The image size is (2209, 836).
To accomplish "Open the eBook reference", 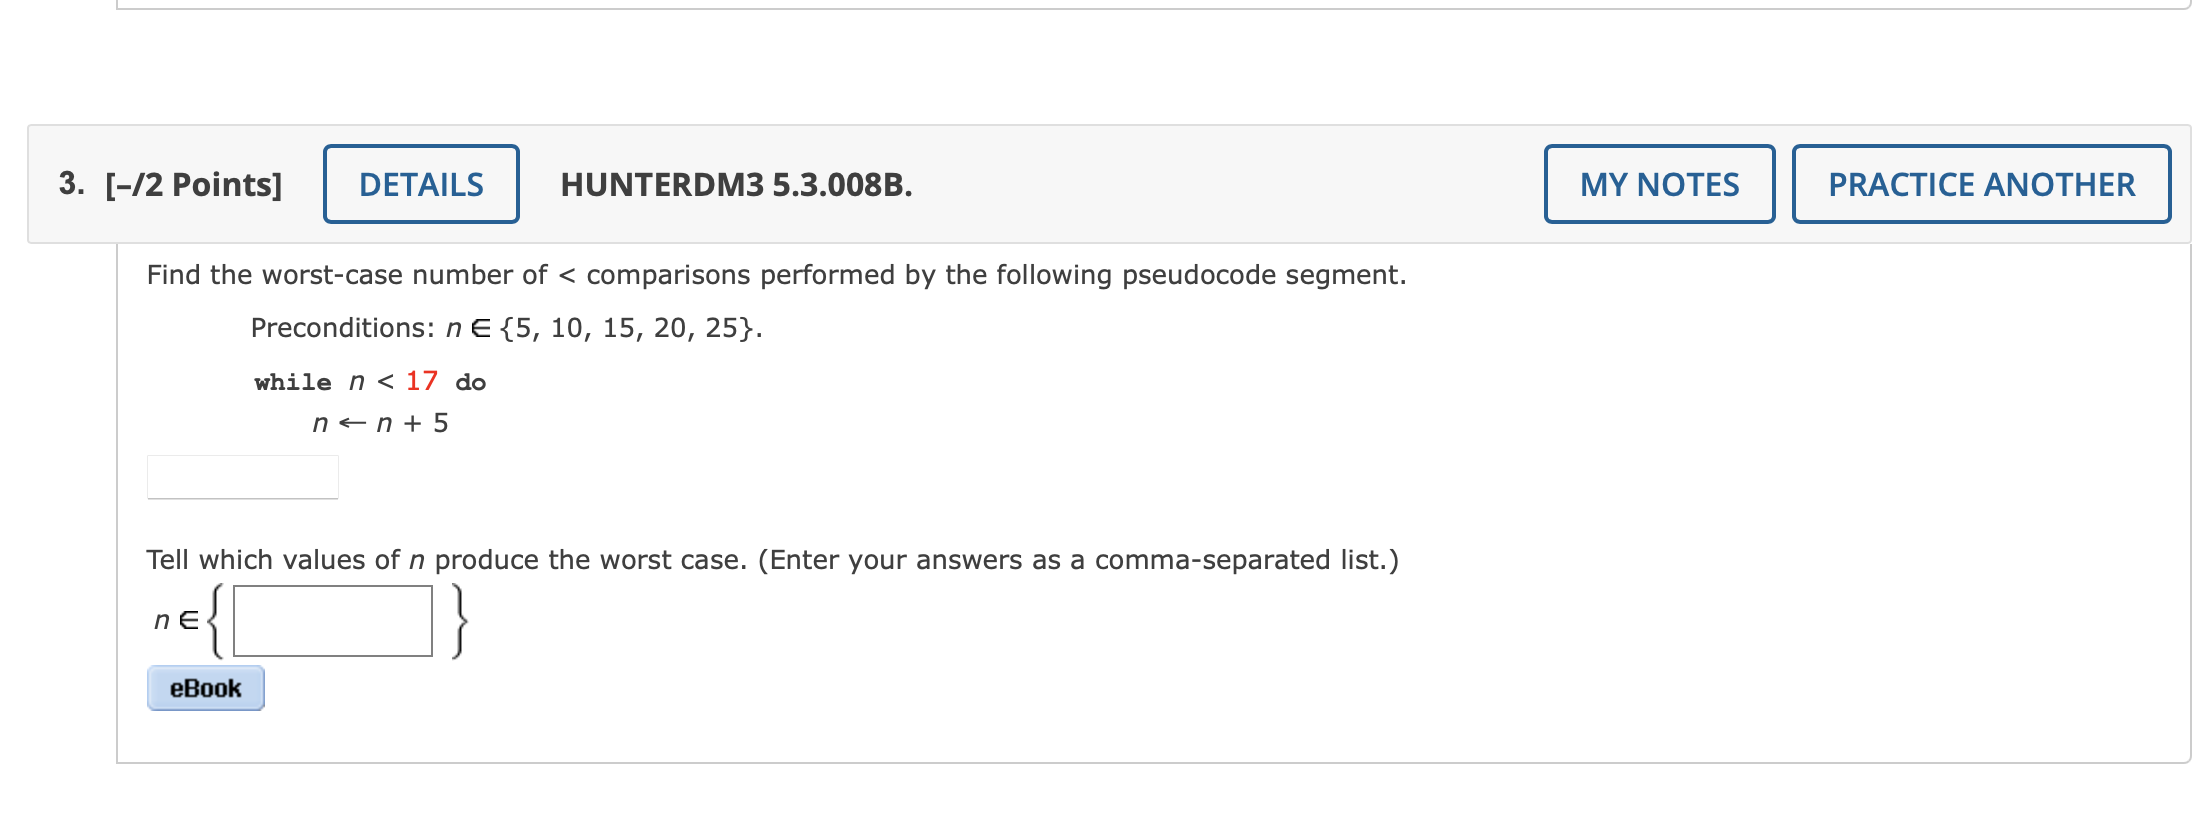I will point(204,688).
